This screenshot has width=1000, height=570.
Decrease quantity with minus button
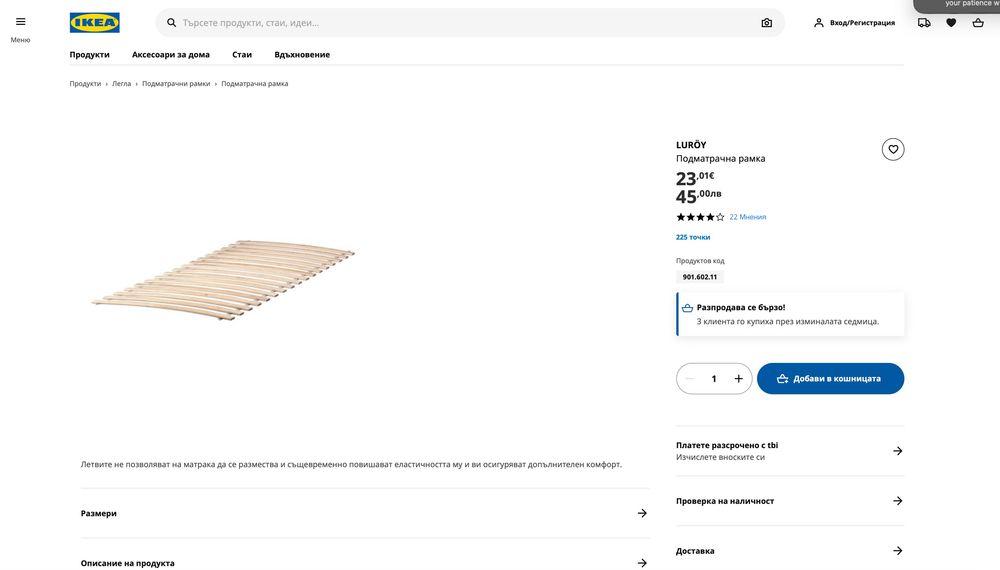pos(690,379)
